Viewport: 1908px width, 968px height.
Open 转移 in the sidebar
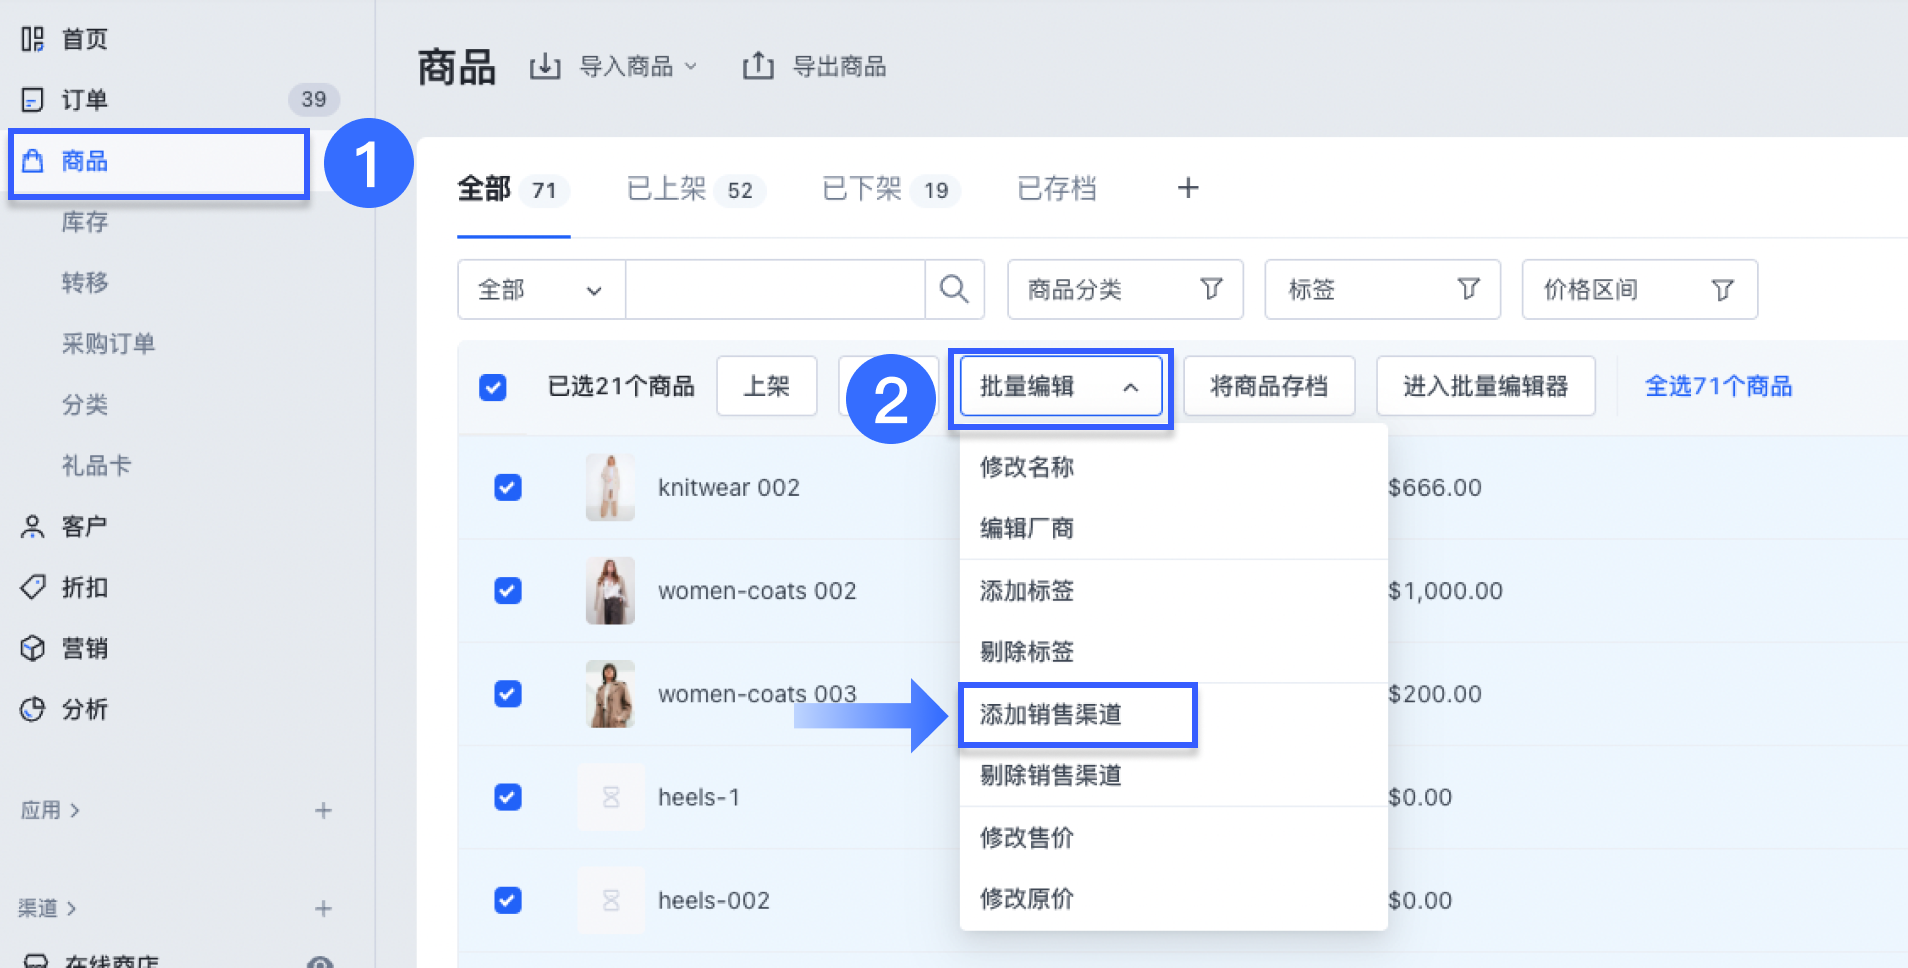85,283
